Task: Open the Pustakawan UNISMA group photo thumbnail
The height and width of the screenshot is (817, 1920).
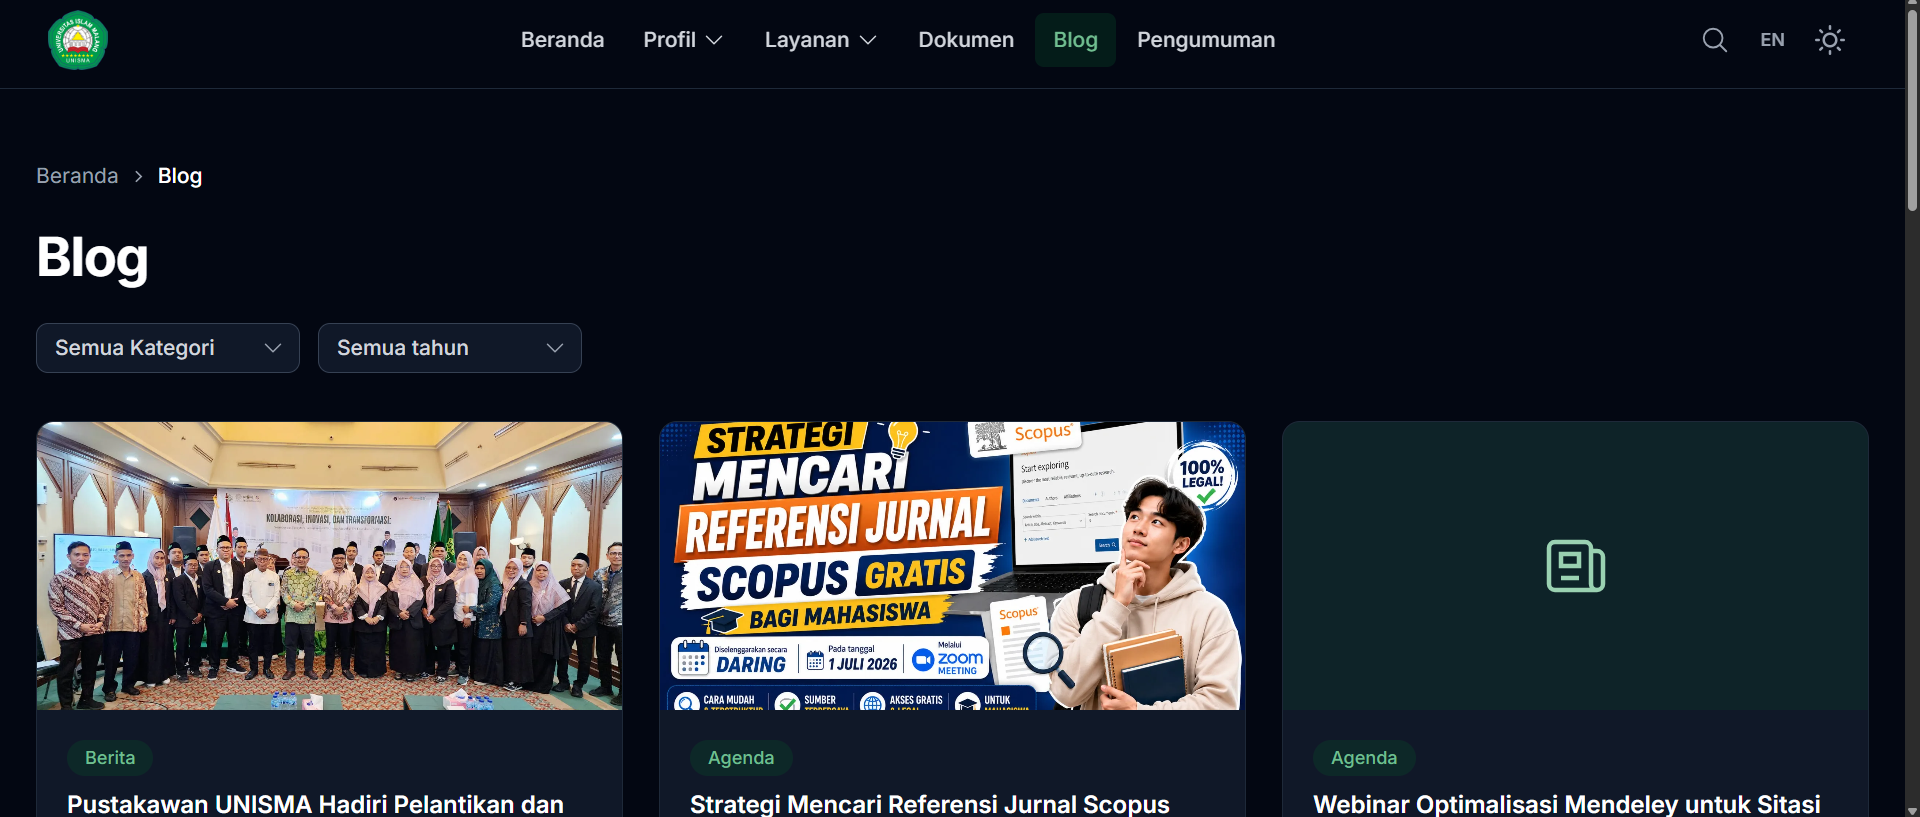Action: pos(329,566)
